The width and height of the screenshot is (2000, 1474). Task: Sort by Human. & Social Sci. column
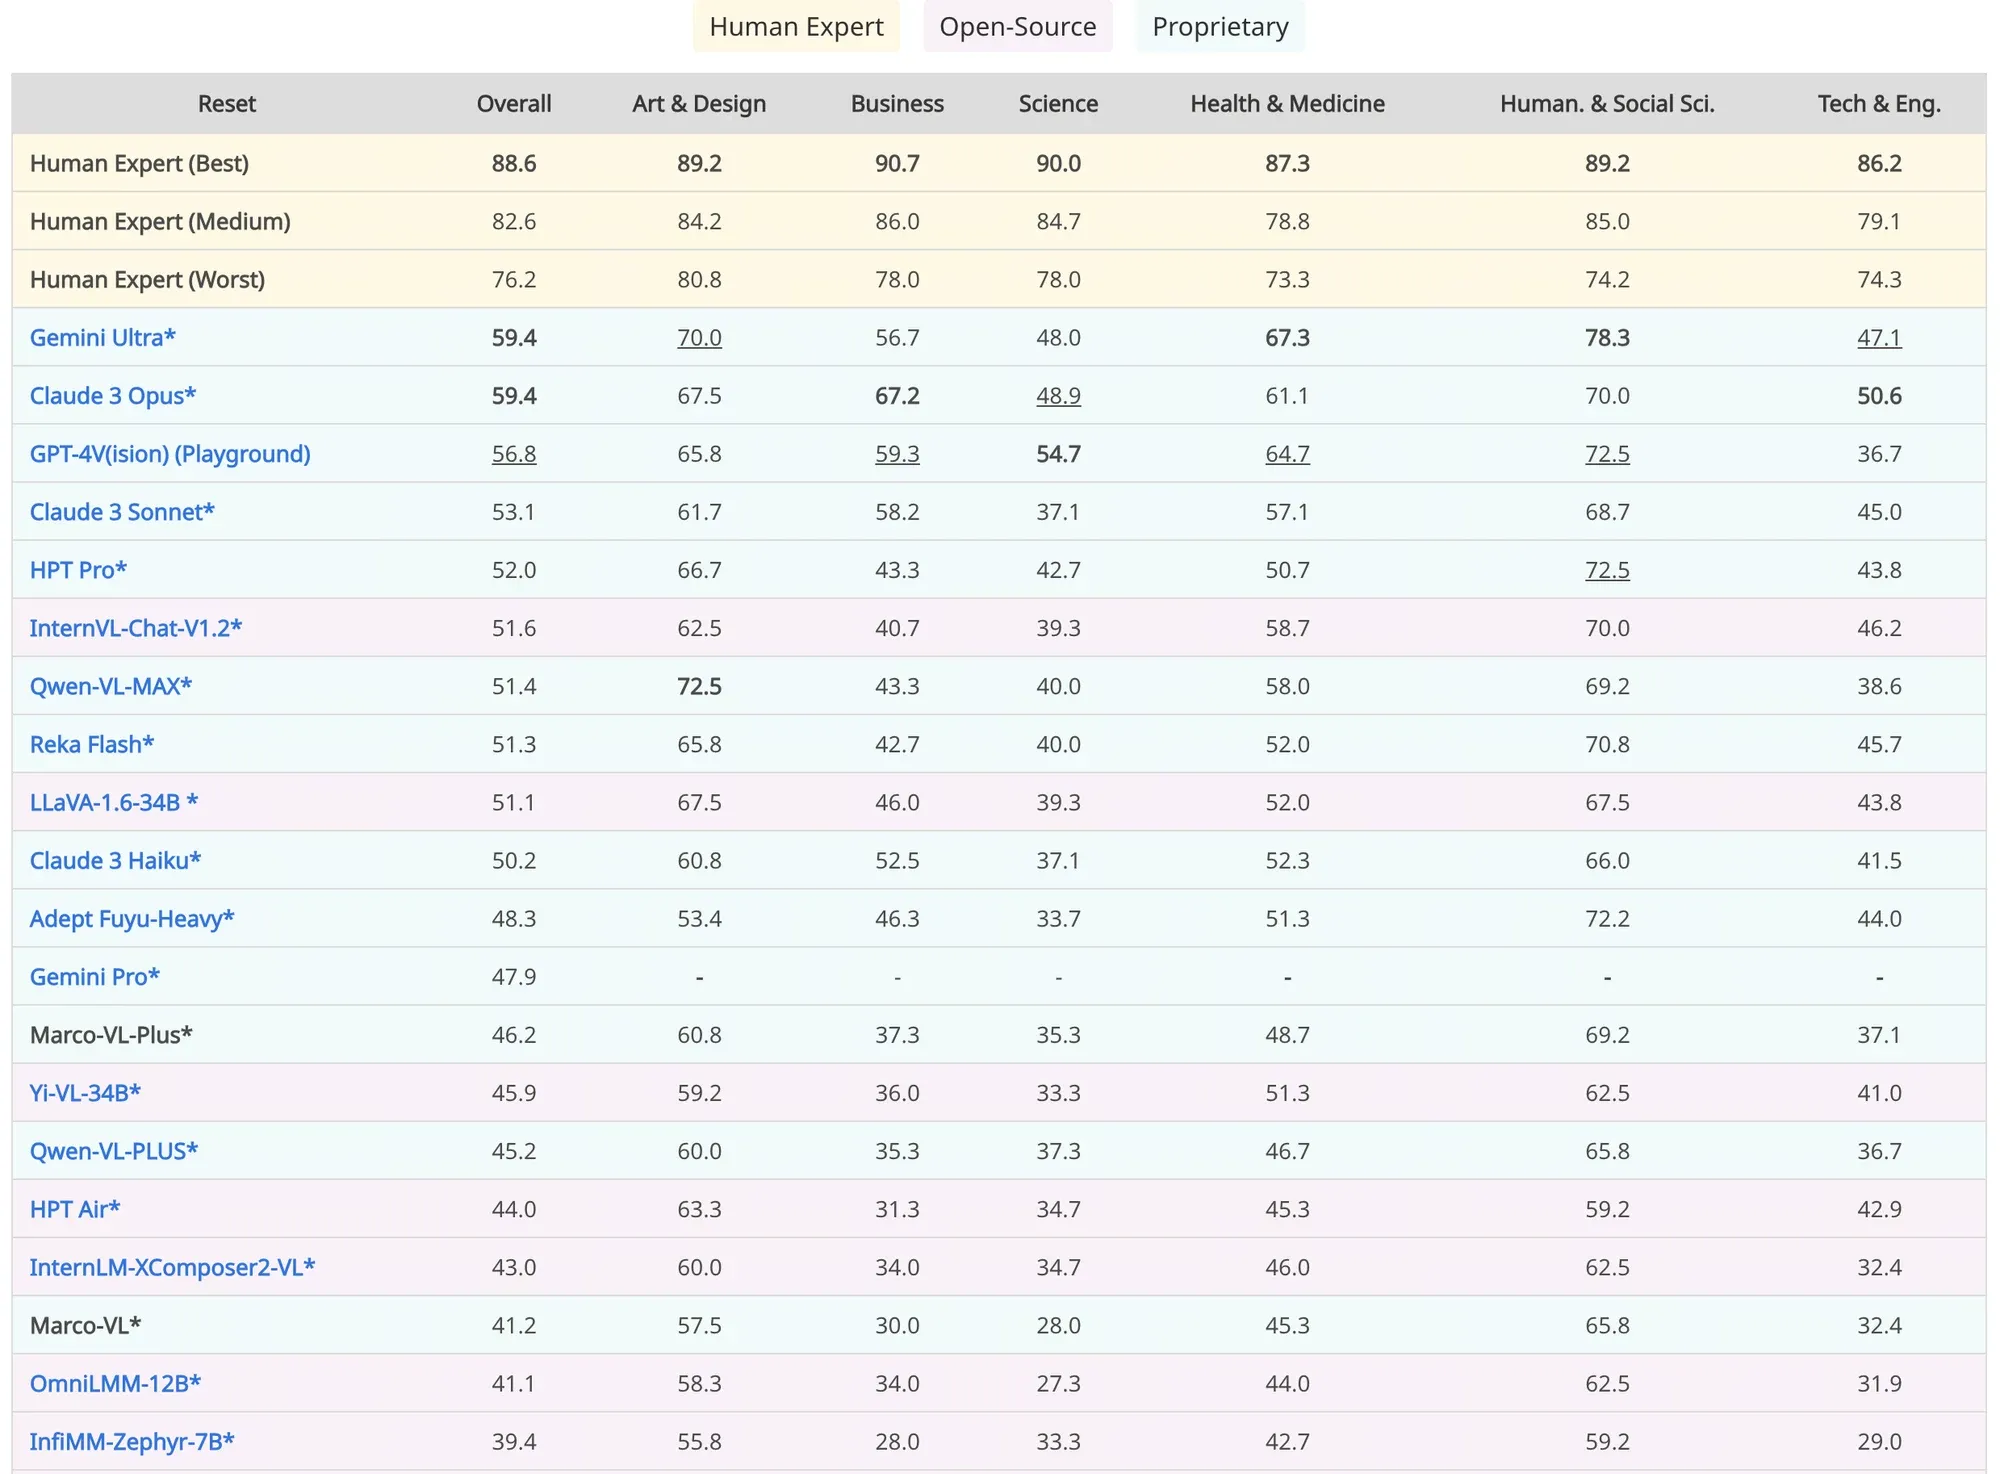click(1606, 104)
